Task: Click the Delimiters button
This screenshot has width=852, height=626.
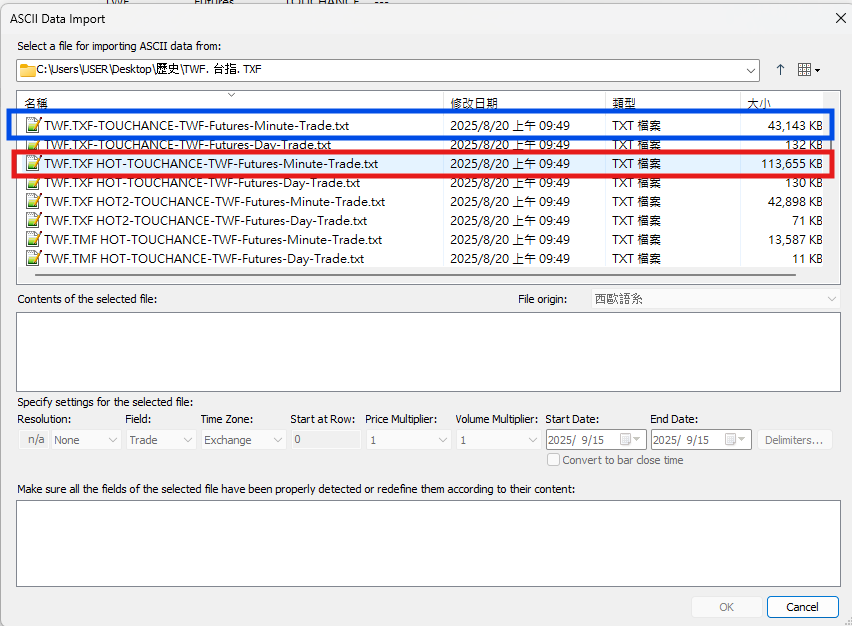Action: pos(795,440)
